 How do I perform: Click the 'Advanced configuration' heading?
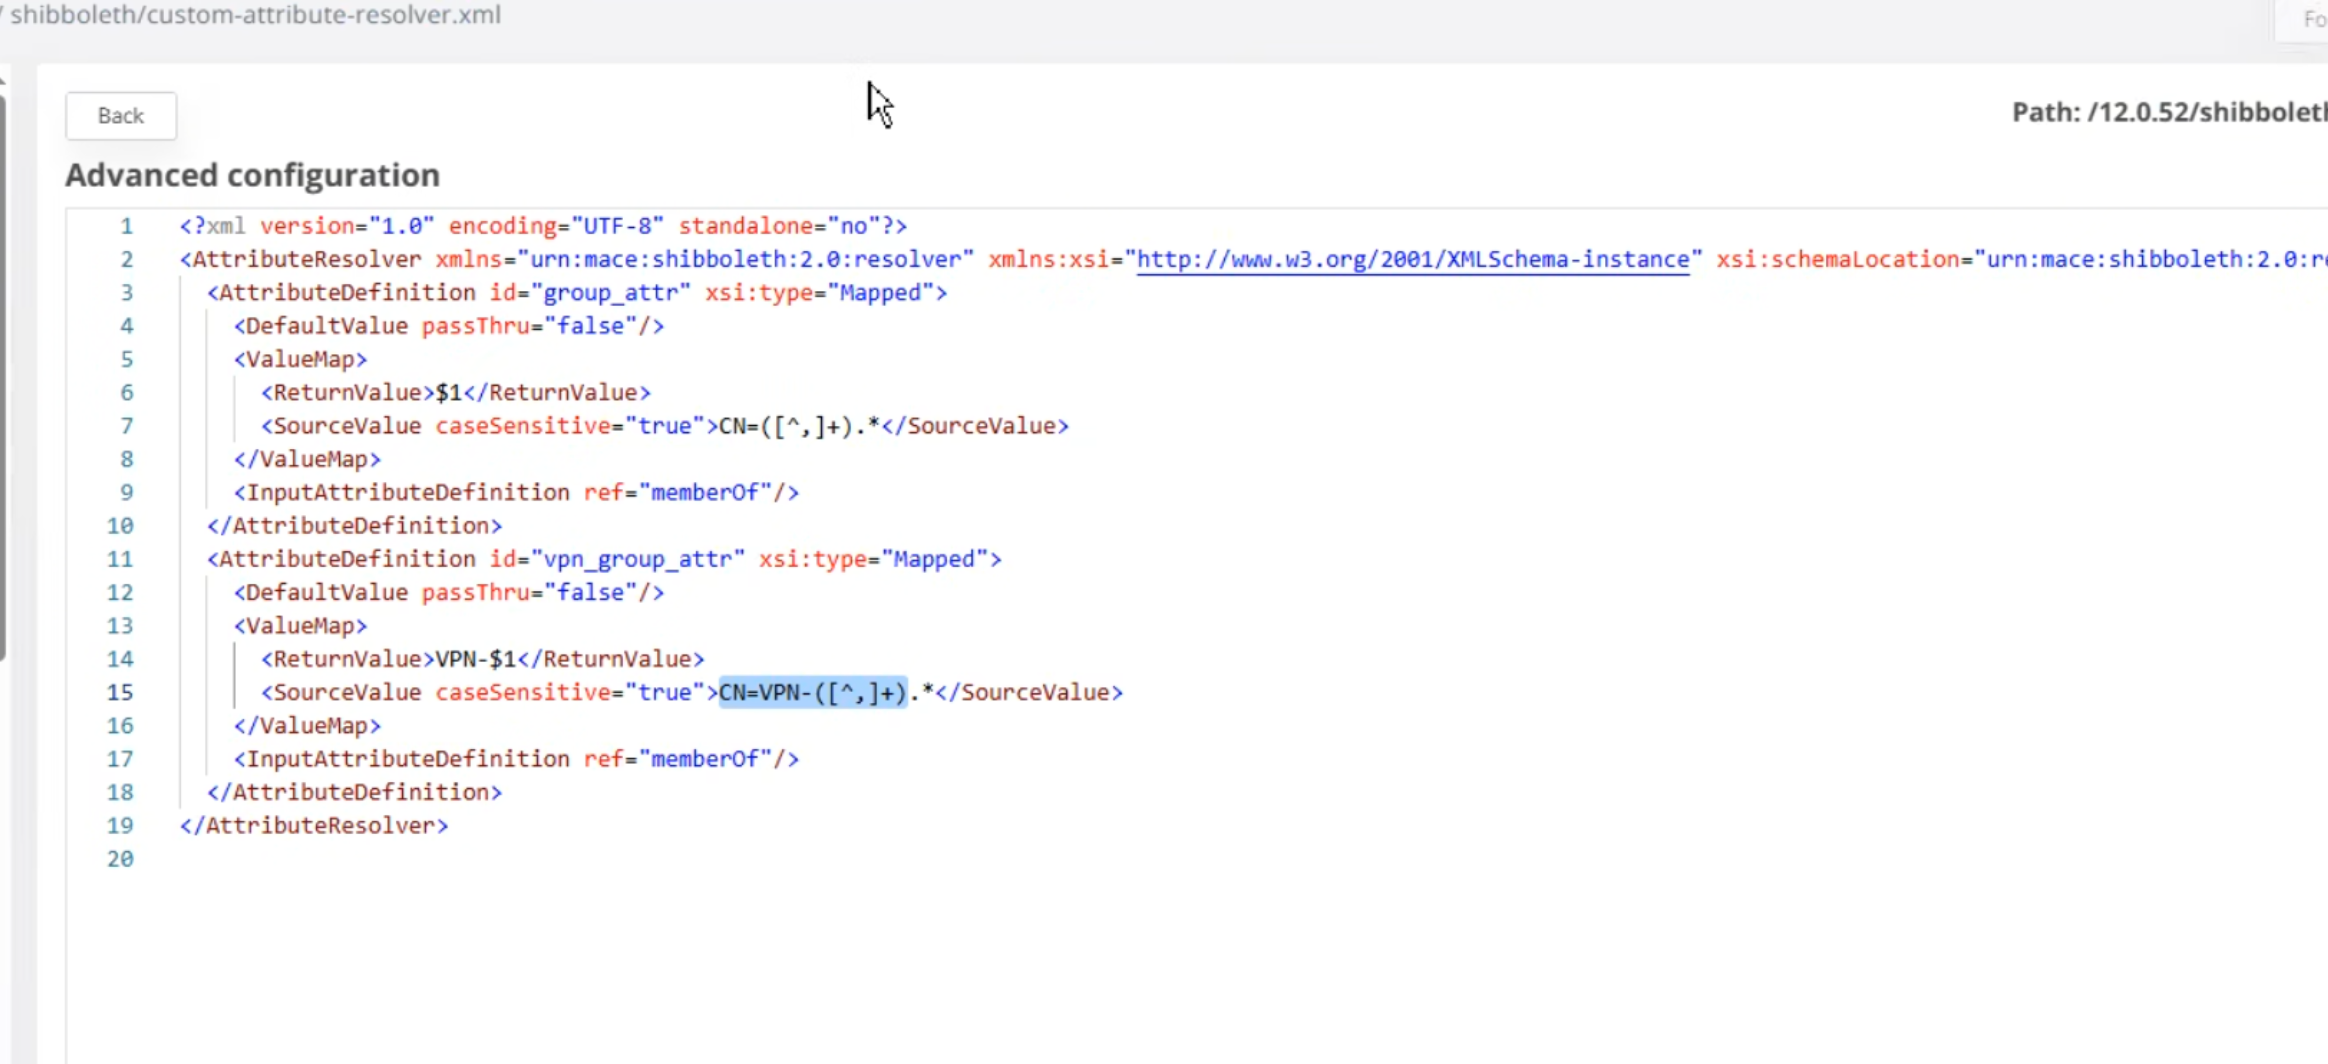(x=253, y=175)
